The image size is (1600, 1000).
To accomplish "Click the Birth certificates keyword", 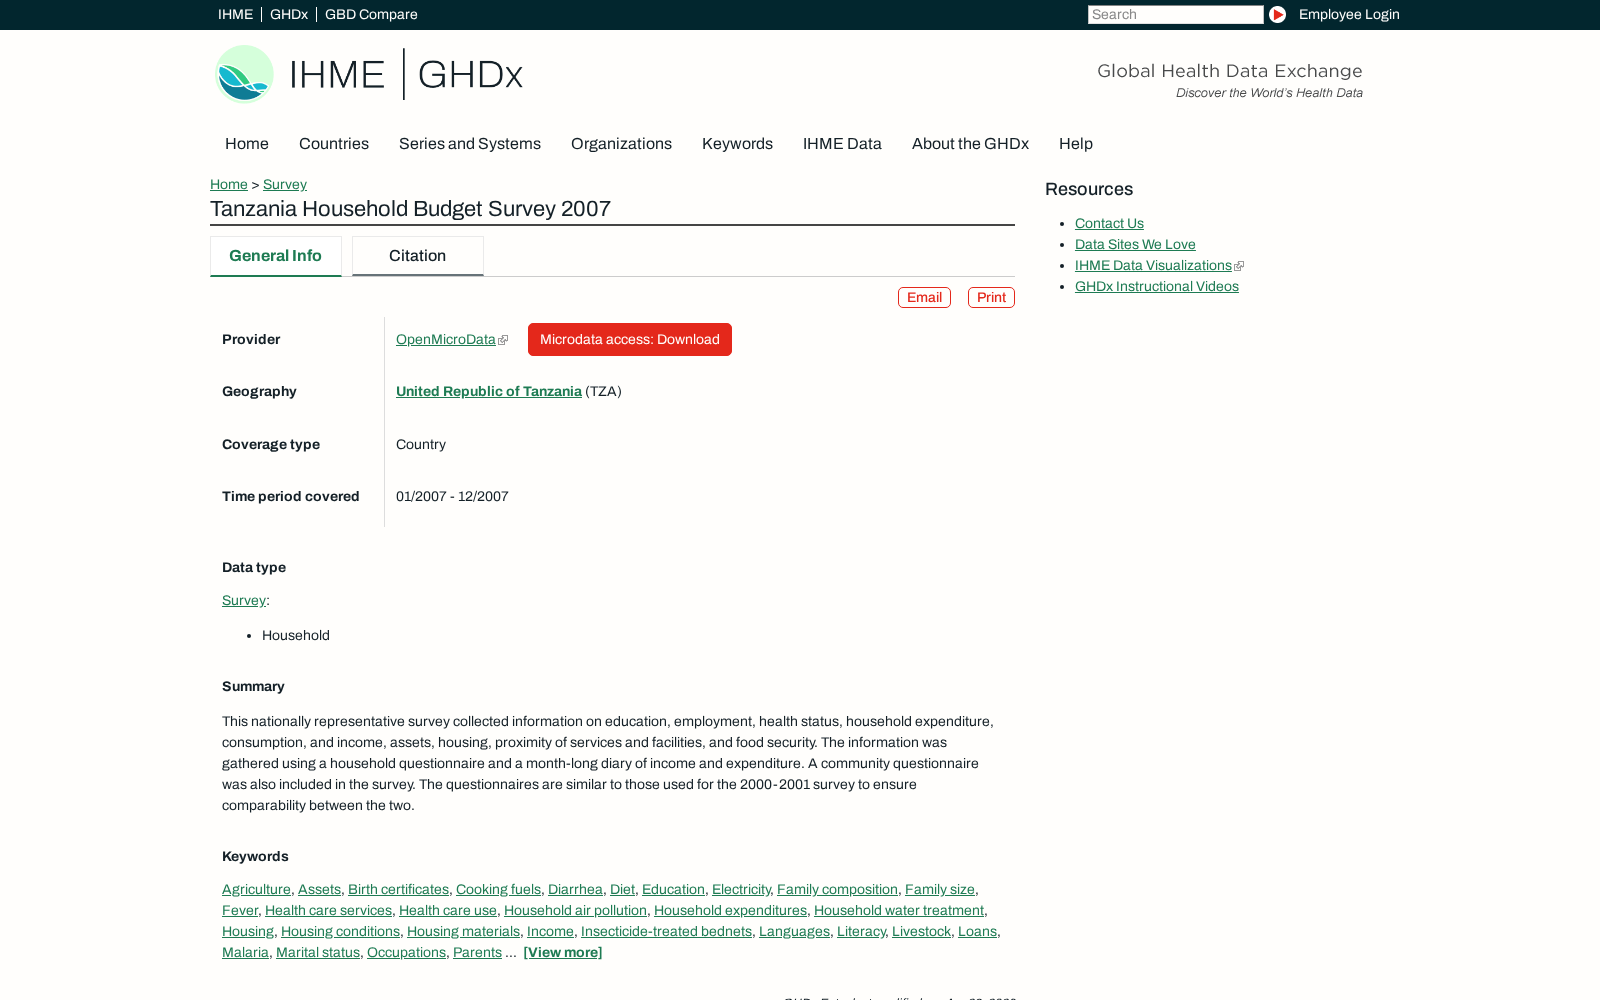I will point(398,889).
